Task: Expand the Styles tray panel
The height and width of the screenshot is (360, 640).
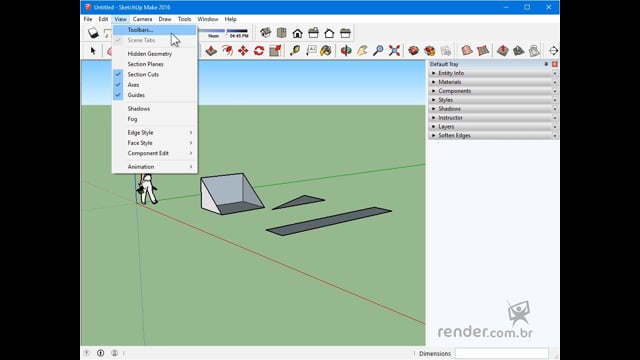Action: (493, 100)
